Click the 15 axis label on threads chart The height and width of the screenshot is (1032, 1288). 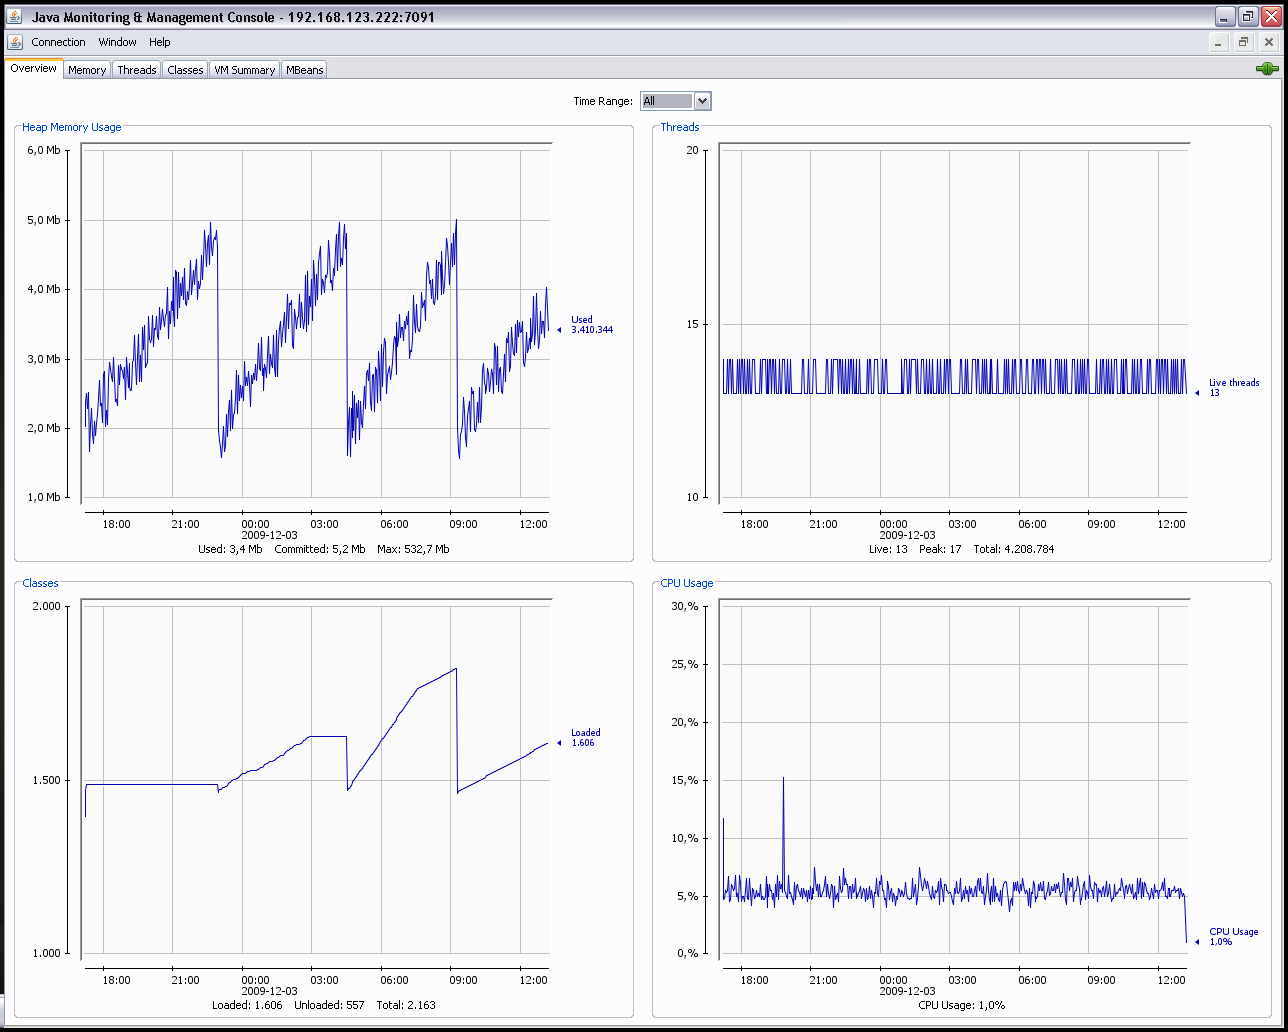coord(692,324)
